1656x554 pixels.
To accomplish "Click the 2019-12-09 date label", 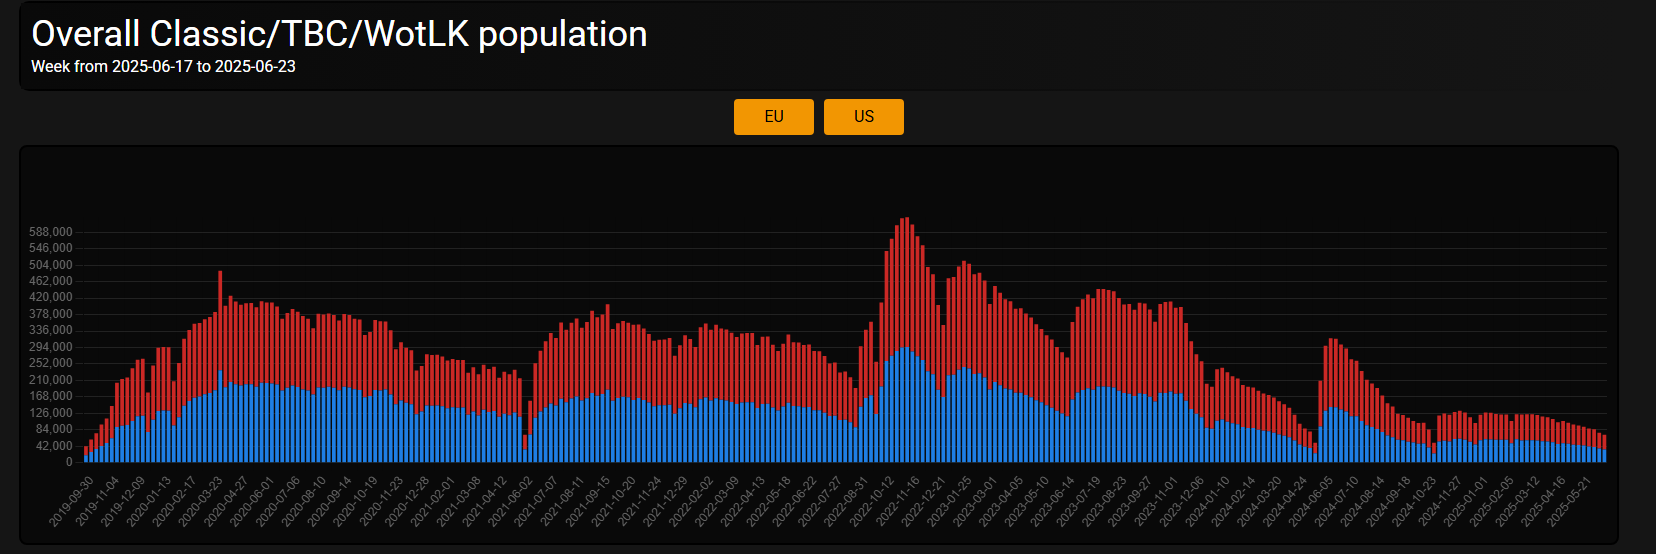I will pos(123,501).
